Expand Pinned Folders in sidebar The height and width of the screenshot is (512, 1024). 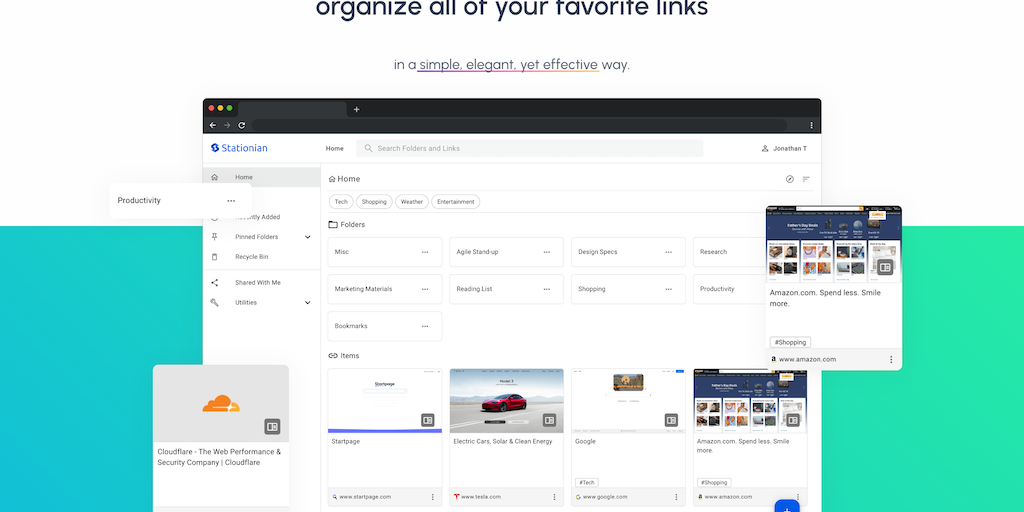pyautogui.click(x=308, y=237)
